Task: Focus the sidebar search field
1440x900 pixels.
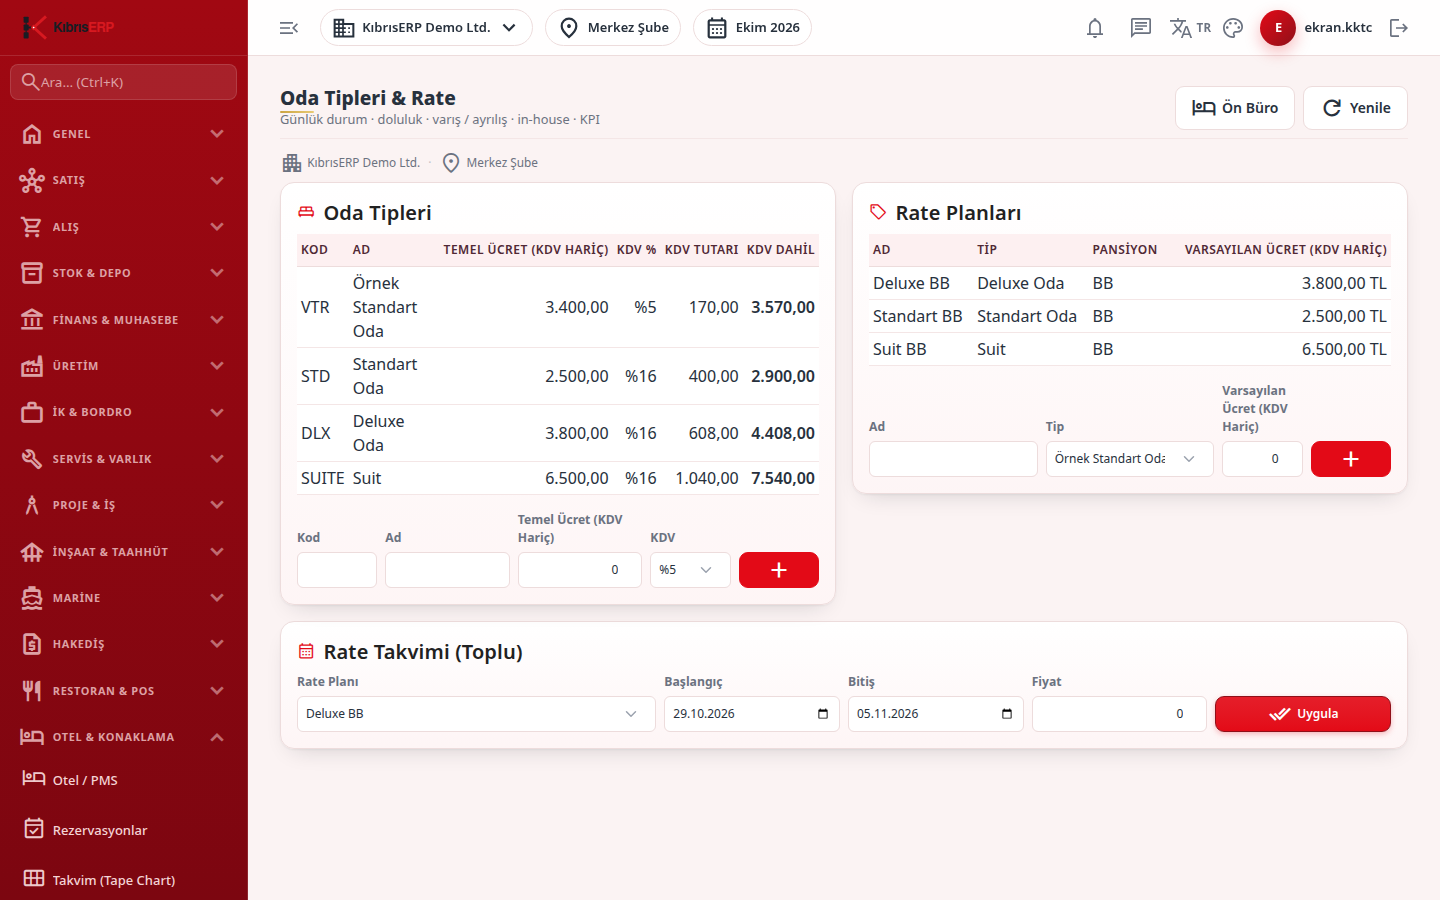Action: click(124, 82)
